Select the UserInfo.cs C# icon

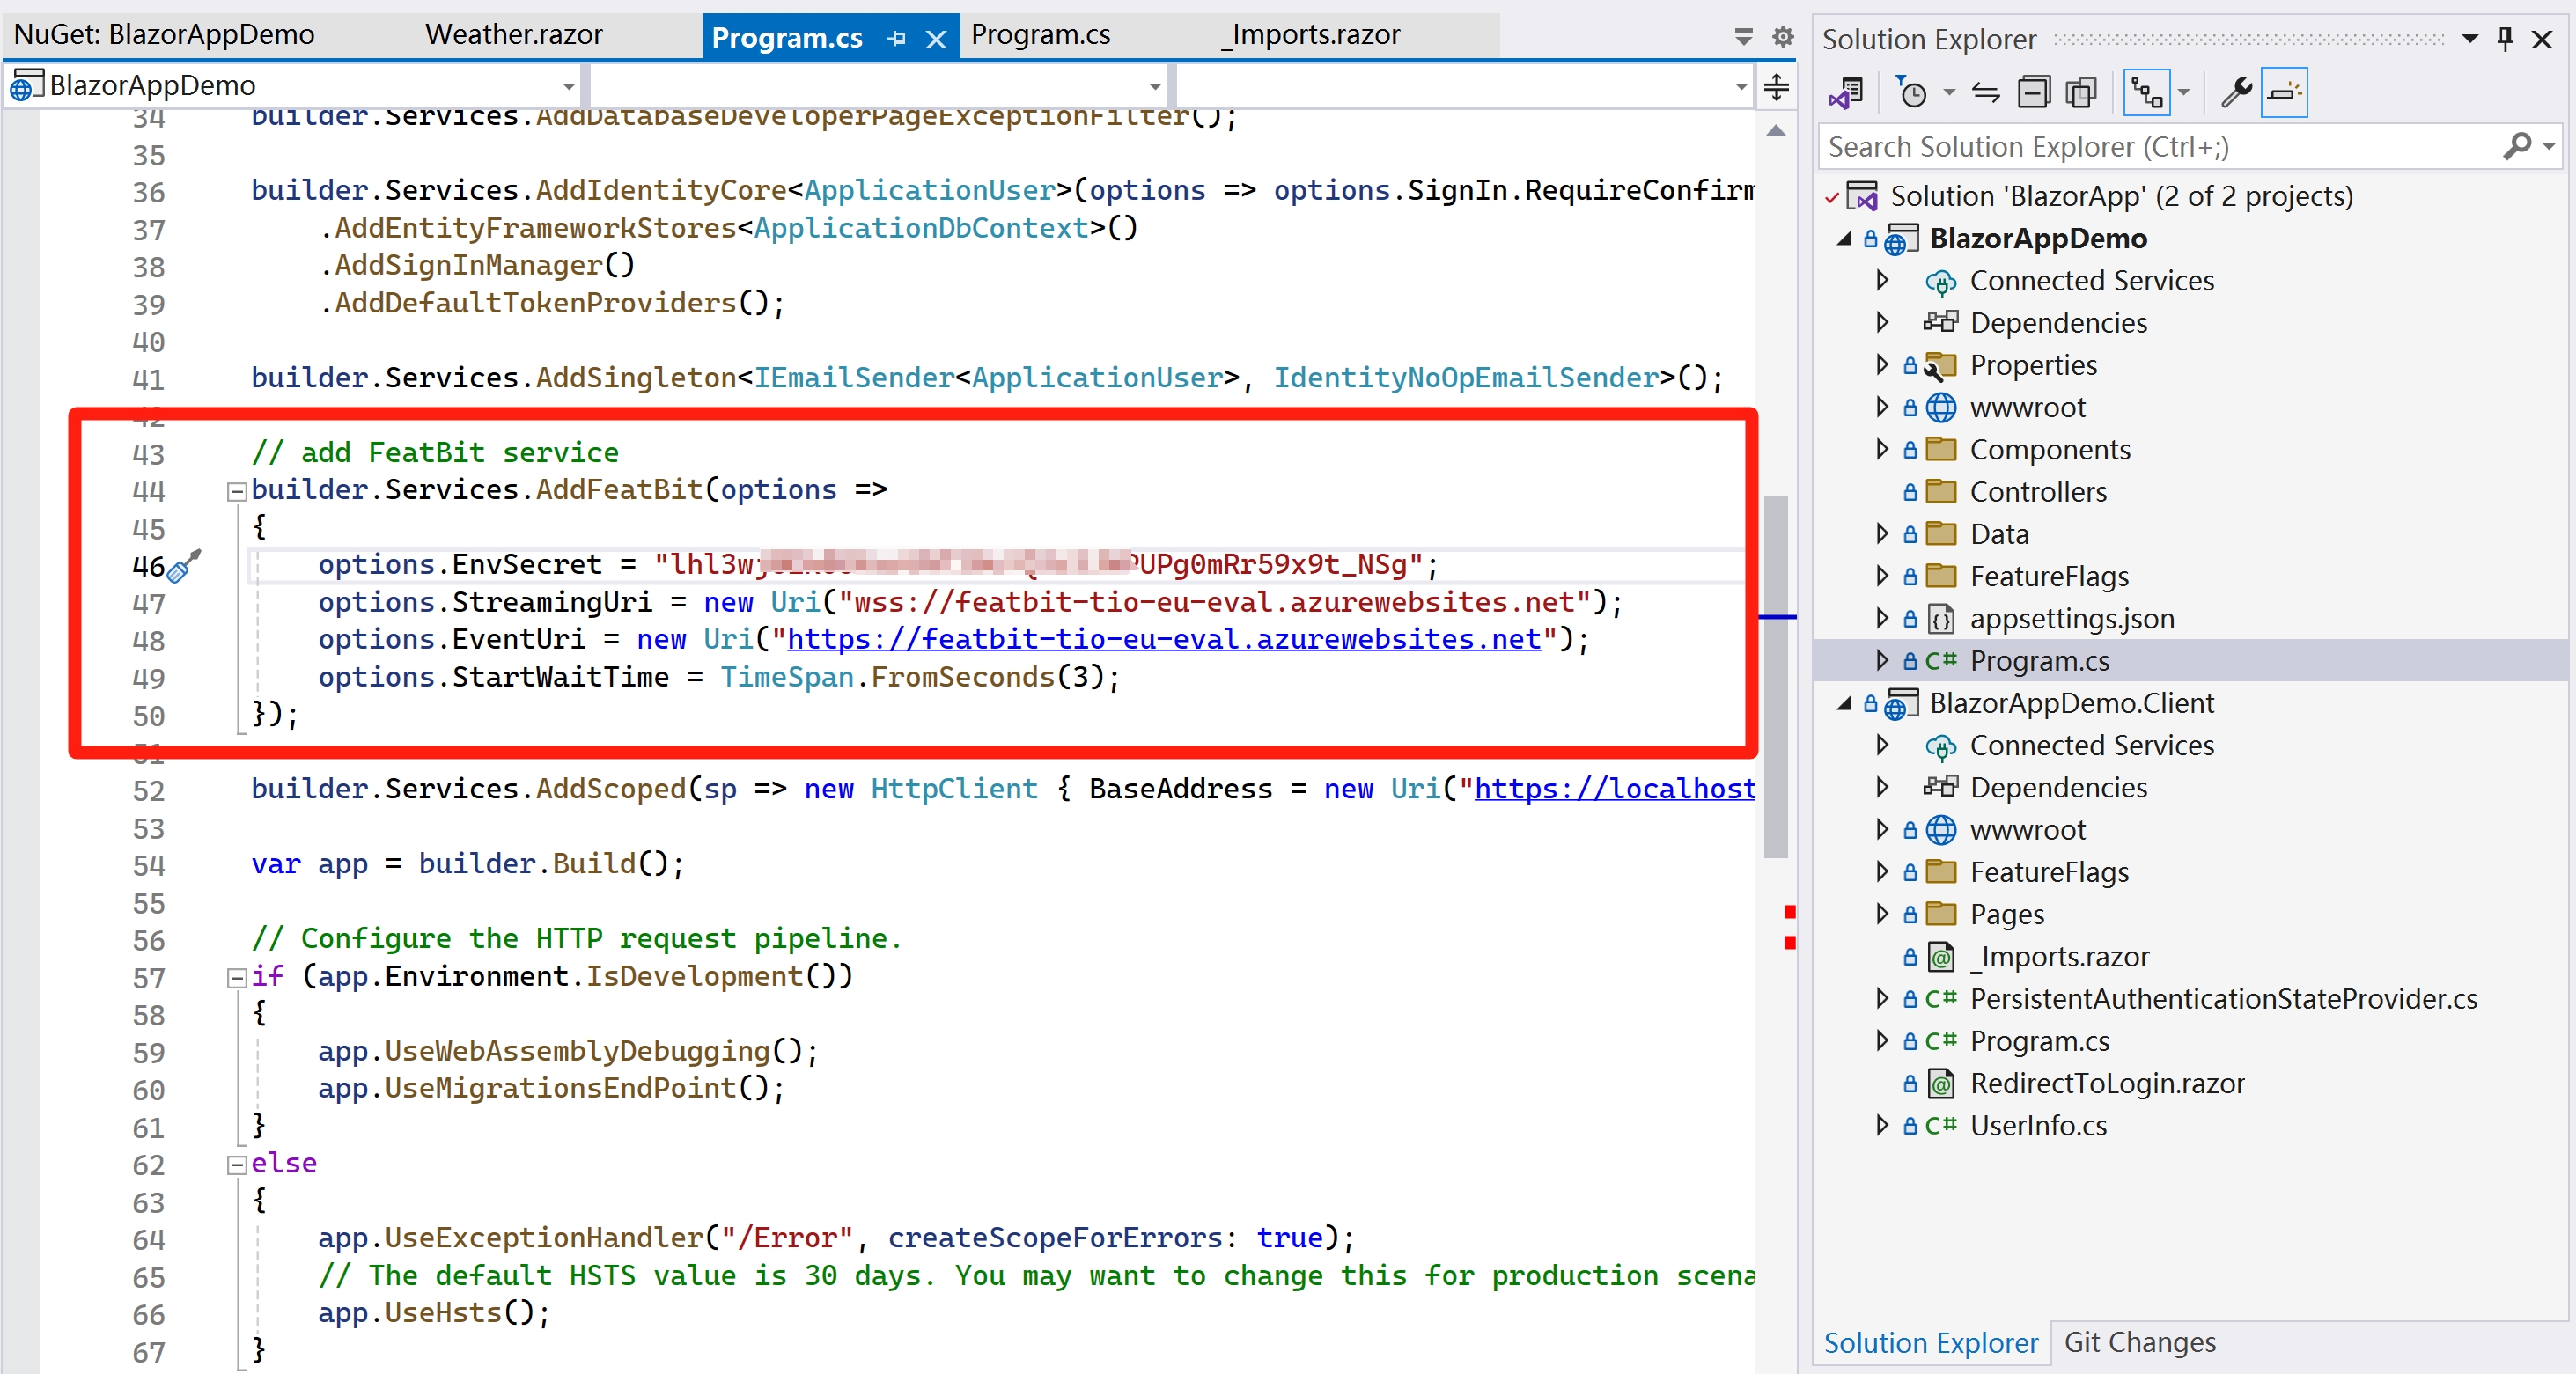click(x=1941, y=1126)
